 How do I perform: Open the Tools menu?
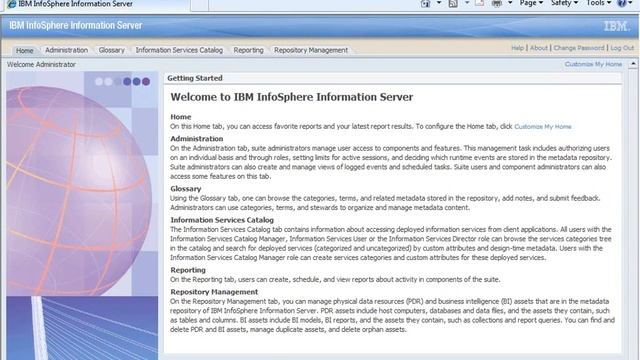point(598,3)
